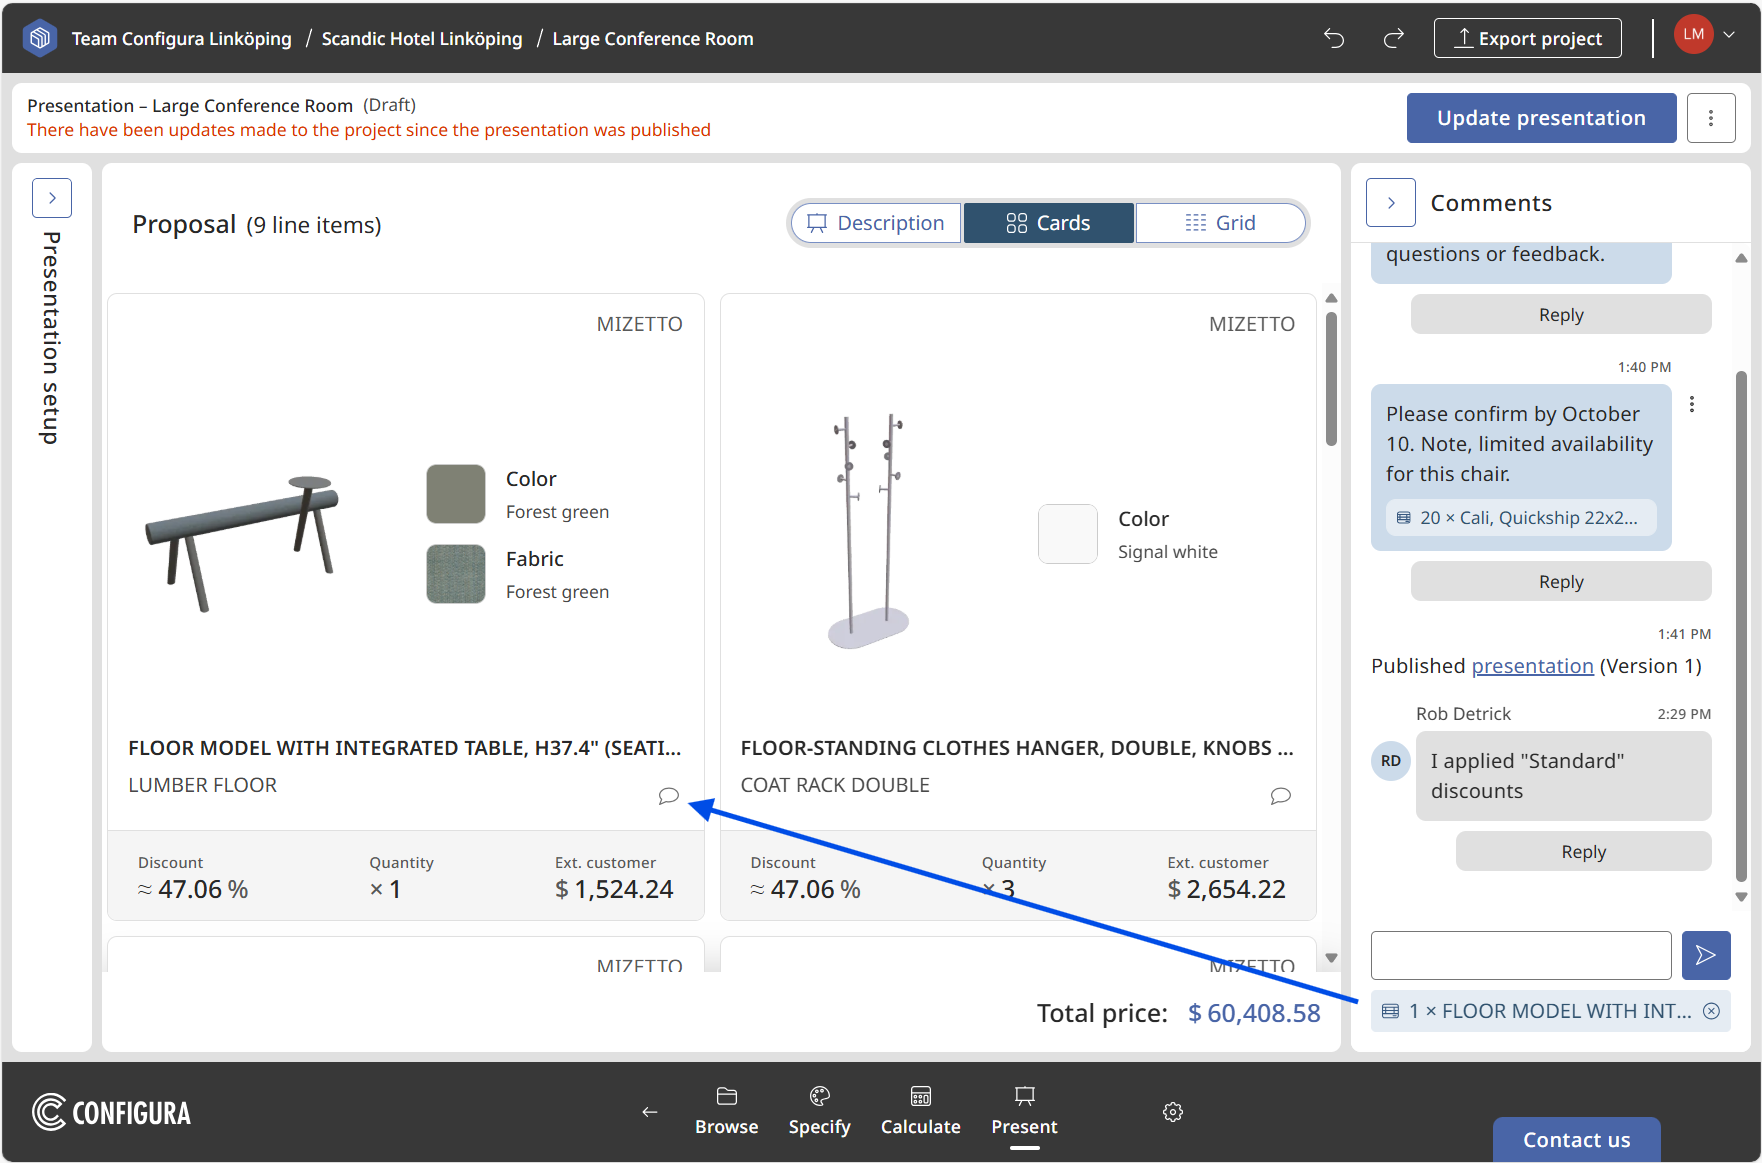The height and width of the screenshot is (1163, 1762).
Task: Click Update presentation button
Action: pyautogui.click(x=1541, y=118)
